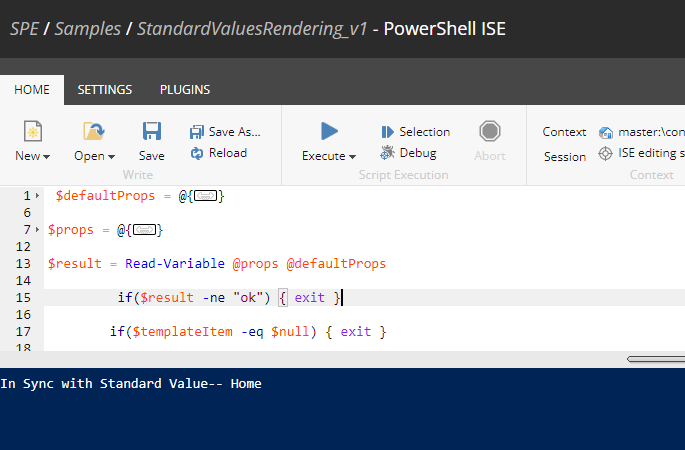Click the Save As icon
The height and width of the screenshot is (450, 685).
(197, 132)
